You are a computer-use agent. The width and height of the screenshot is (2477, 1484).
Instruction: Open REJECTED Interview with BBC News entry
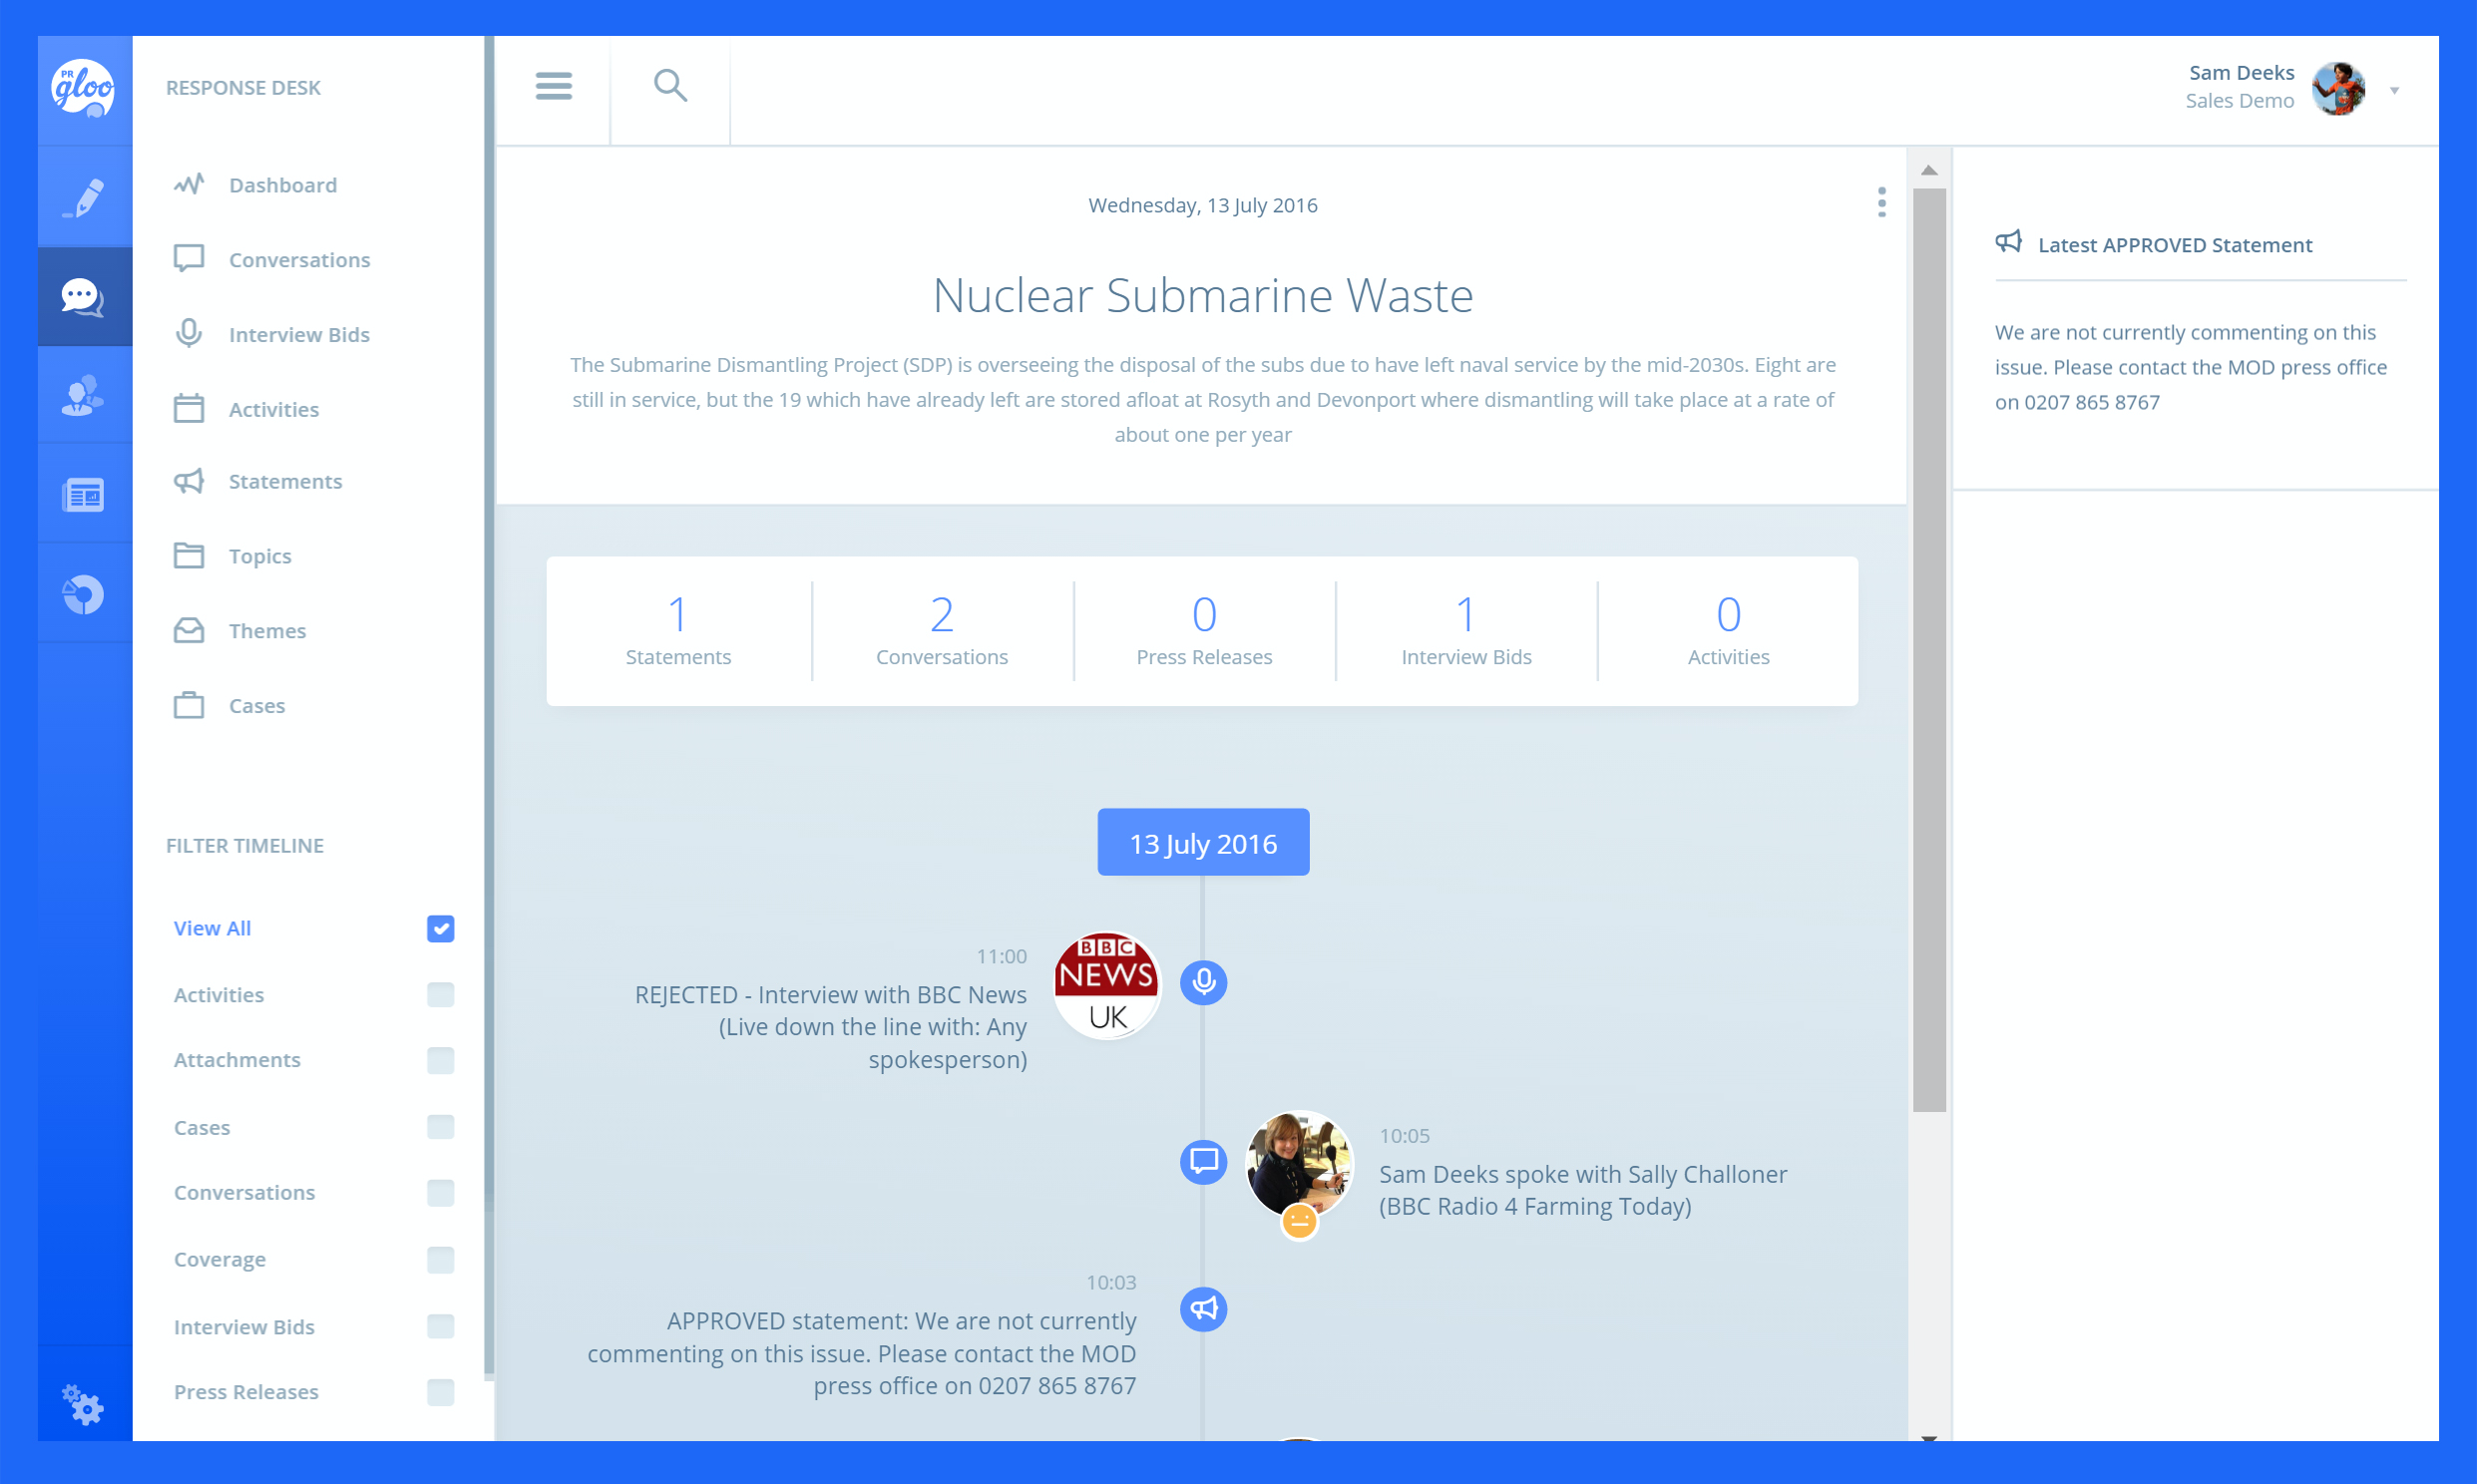831,1027
